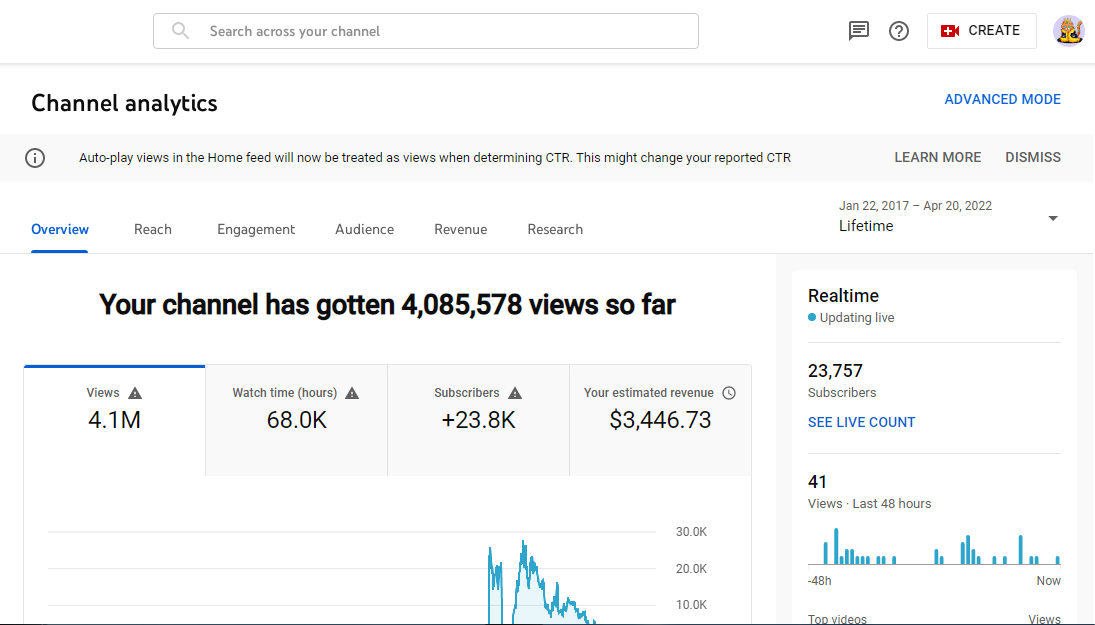
Task: Open the comments feedback icon
Action: (x=858, y=31)
